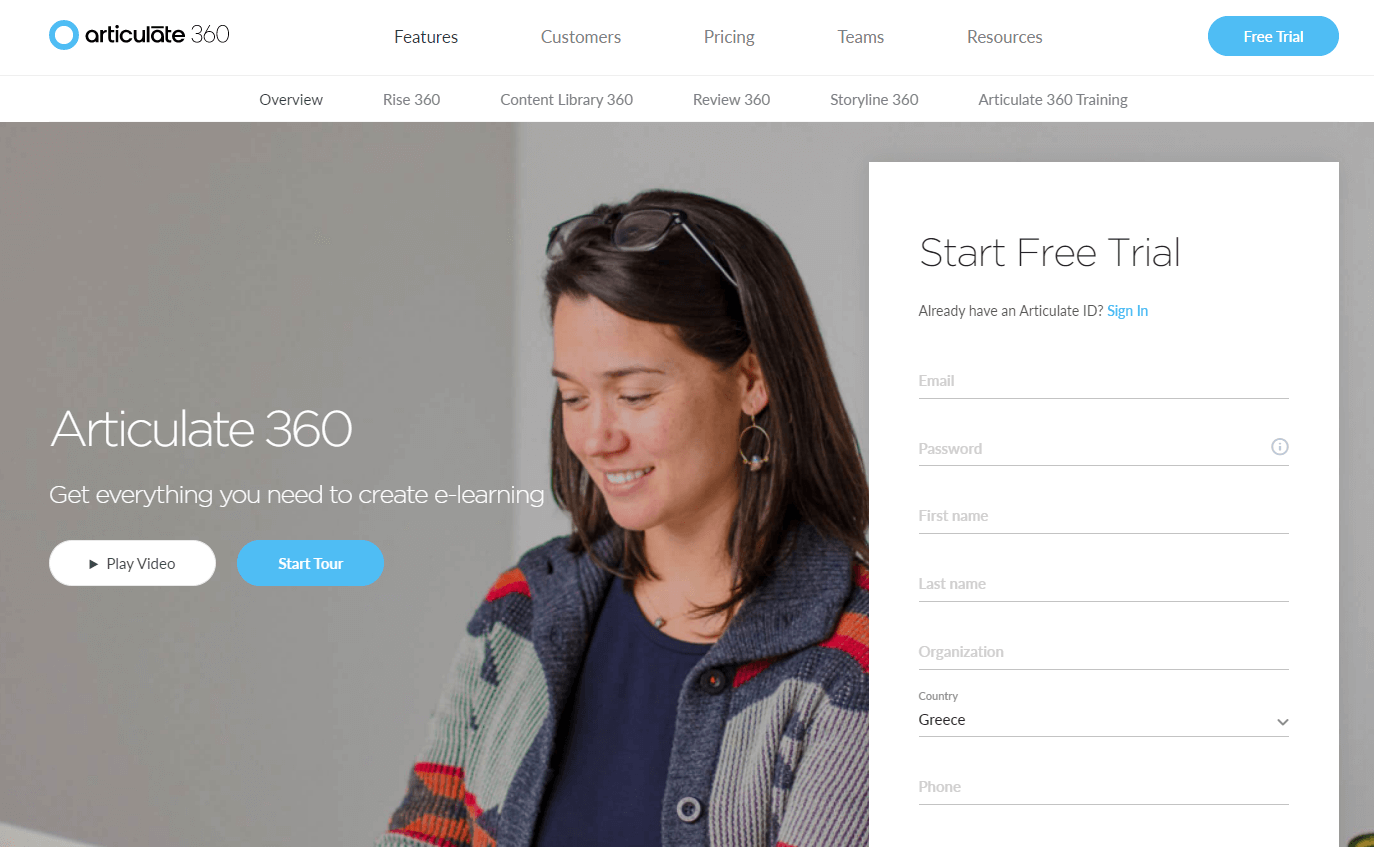The height and width of the screenshot is (847, 1374).
Task: Open the Customers page
Action: [x=581, y=37]
